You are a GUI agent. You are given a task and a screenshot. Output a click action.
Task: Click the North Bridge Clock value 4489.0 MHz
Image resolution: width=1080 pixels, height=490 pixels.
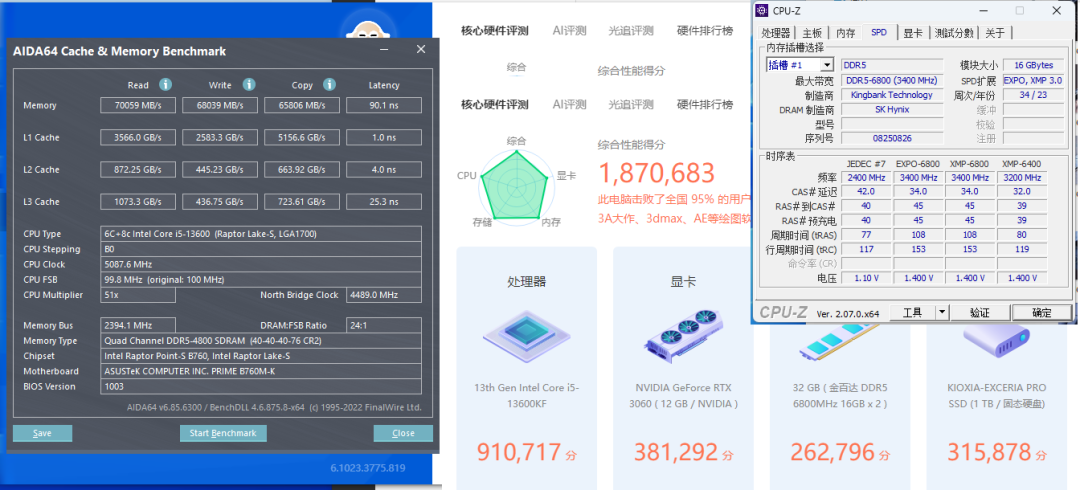(384, 295)
